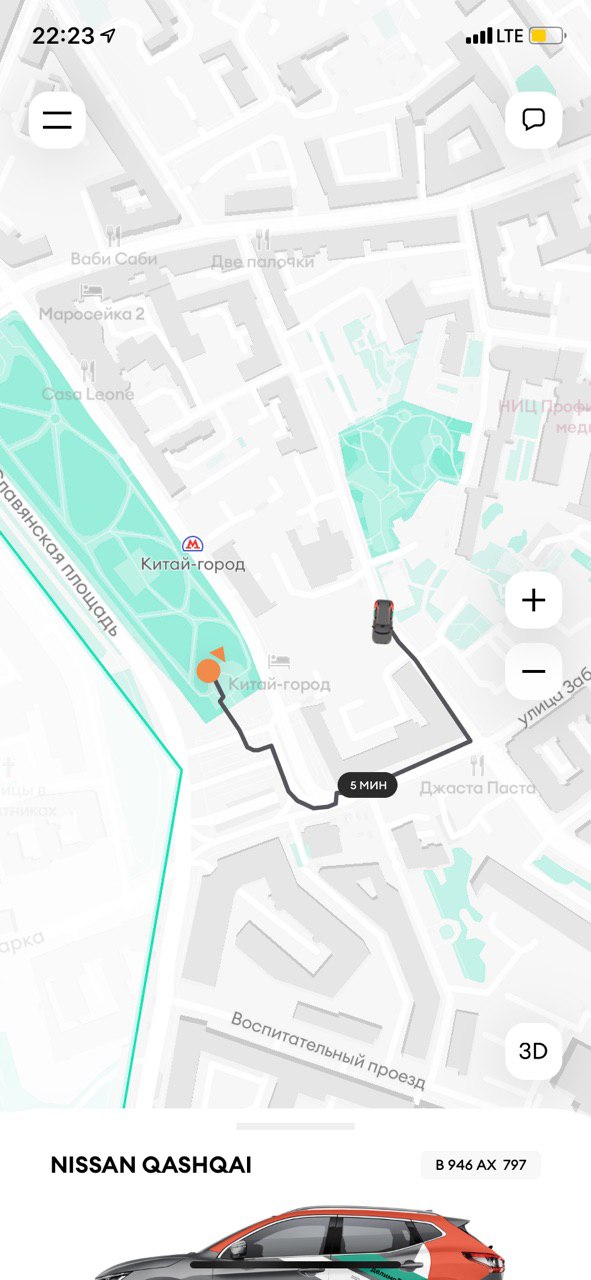Select the Две палочки restaurant marker
The width and height of the screenshot is (591, 1280).
pyautogui.click(x=263, y=239)
